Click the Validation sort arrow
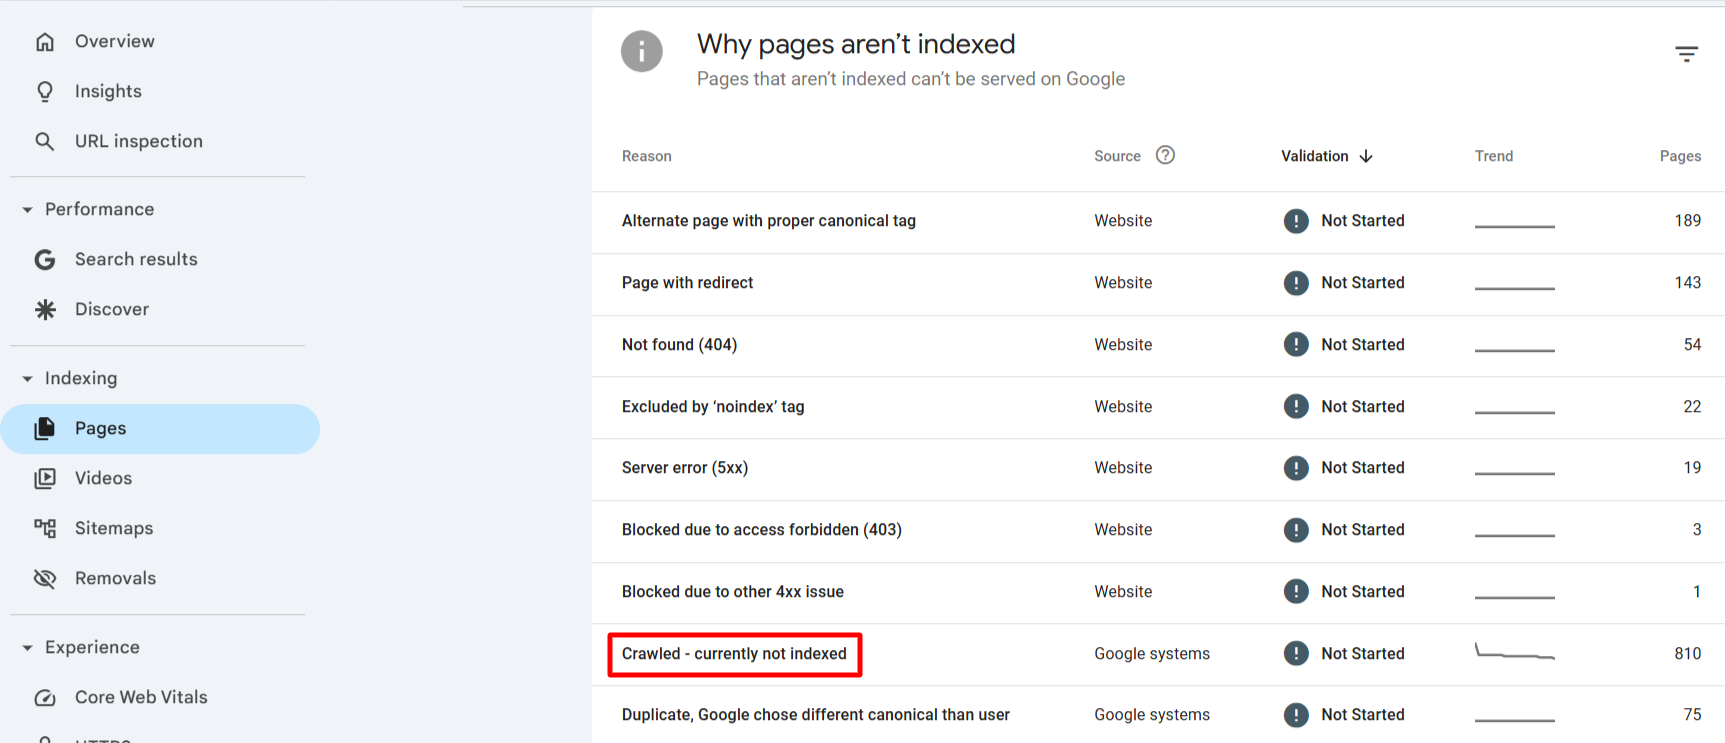 tap(1366, 156)
